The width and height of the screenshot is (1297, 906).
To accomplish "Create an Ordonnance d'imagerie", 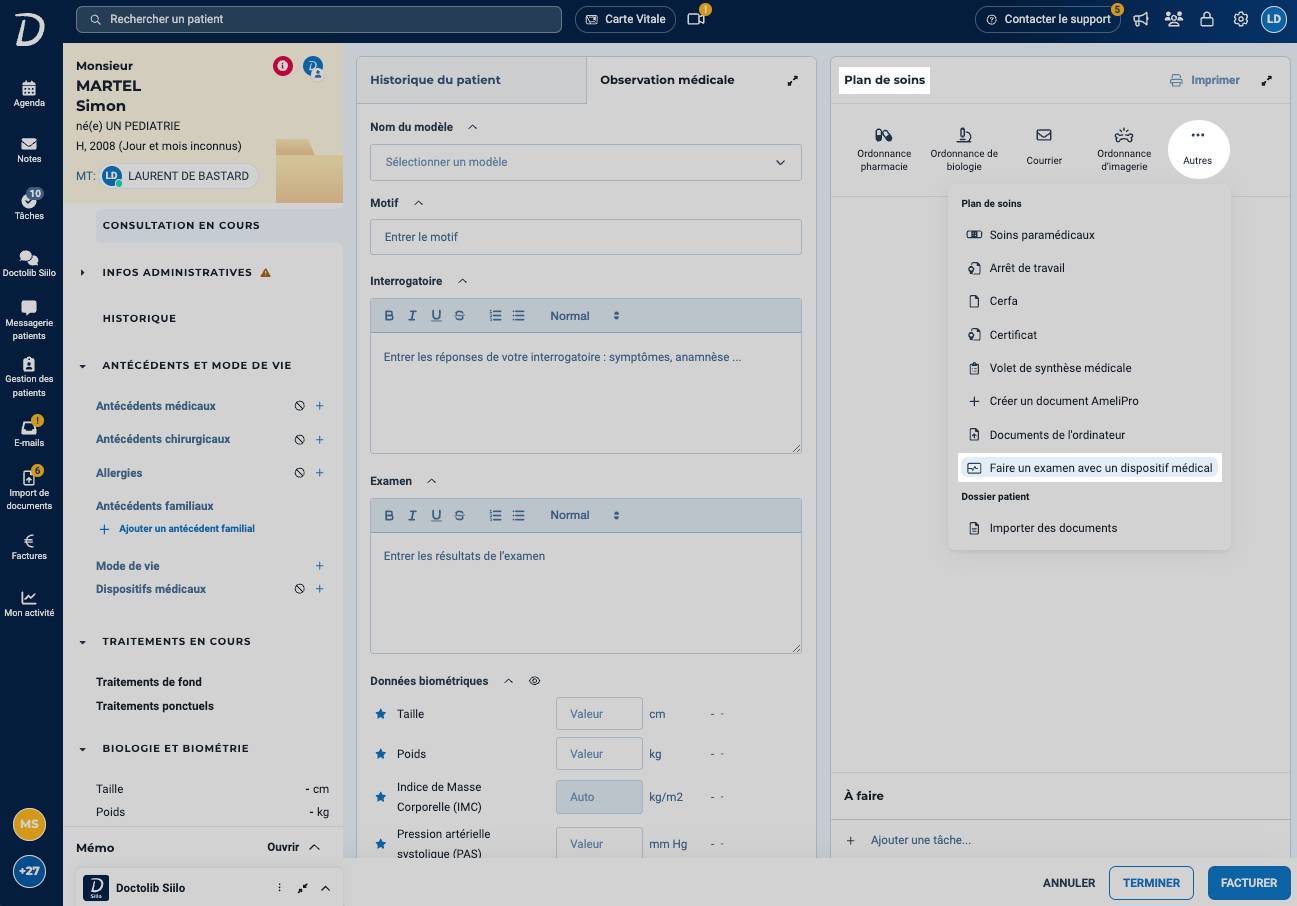I will (1124, 149).
